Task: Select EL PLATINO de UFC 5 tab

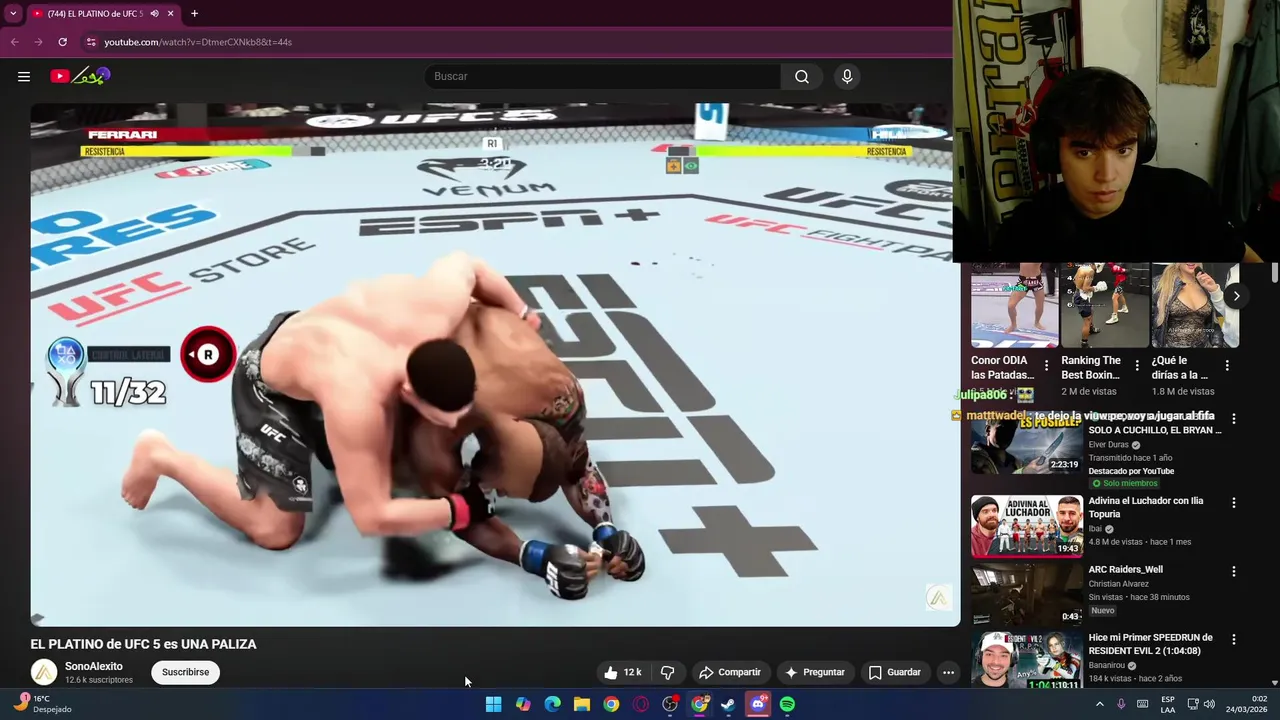Action: click(95, 13)
